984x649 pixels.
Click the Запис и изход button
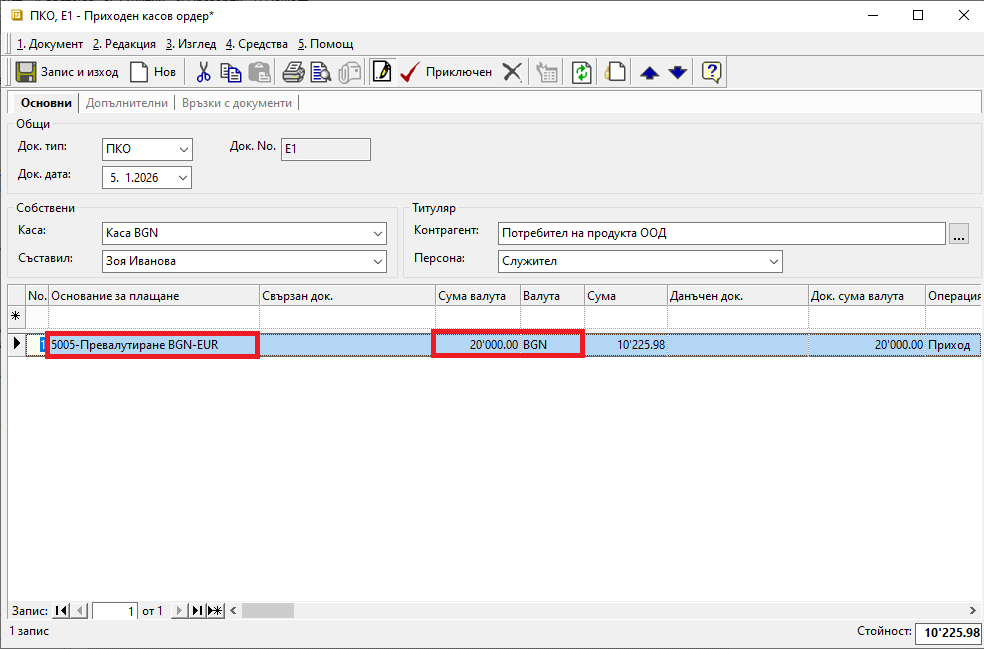click(x=67, y=72)
